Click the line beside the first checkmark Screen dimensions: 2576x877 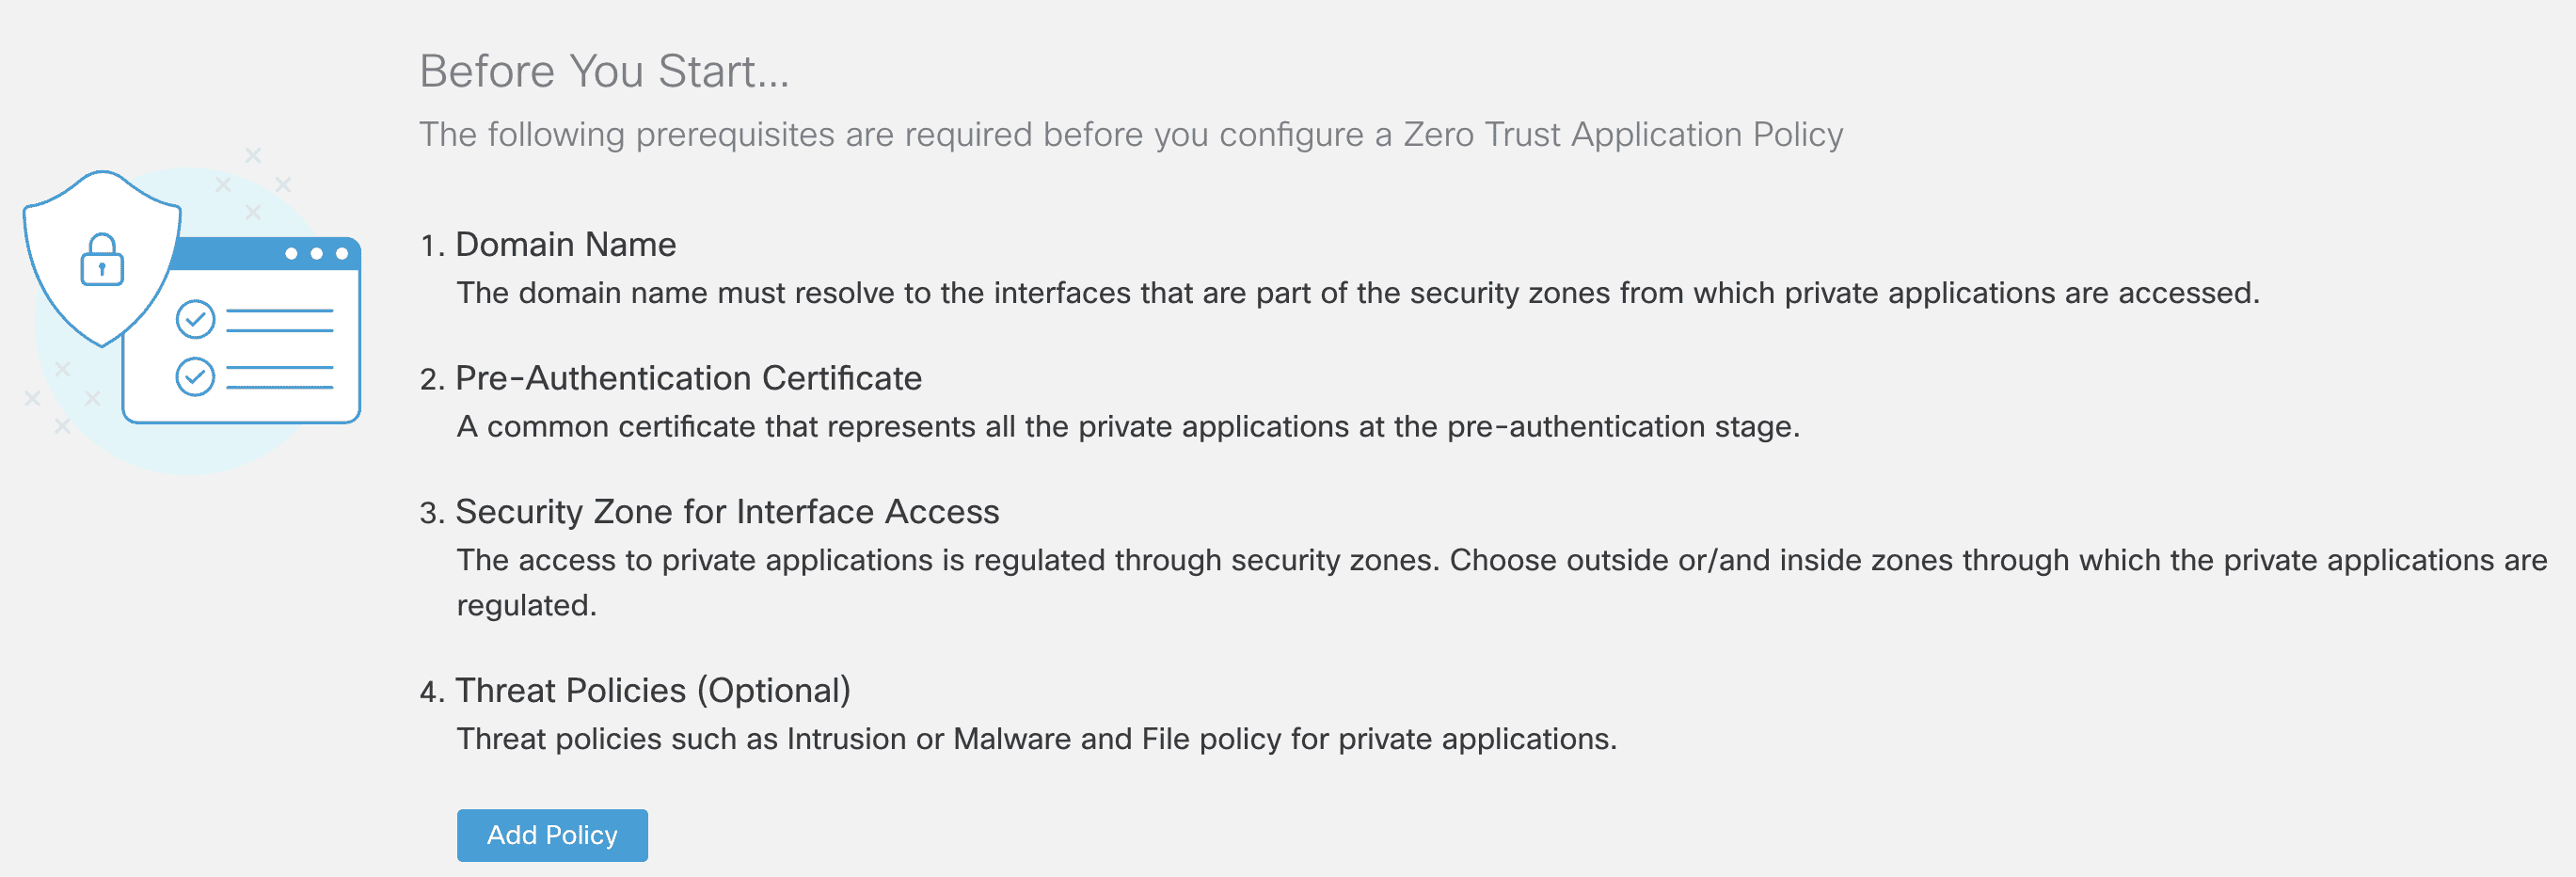279,320
